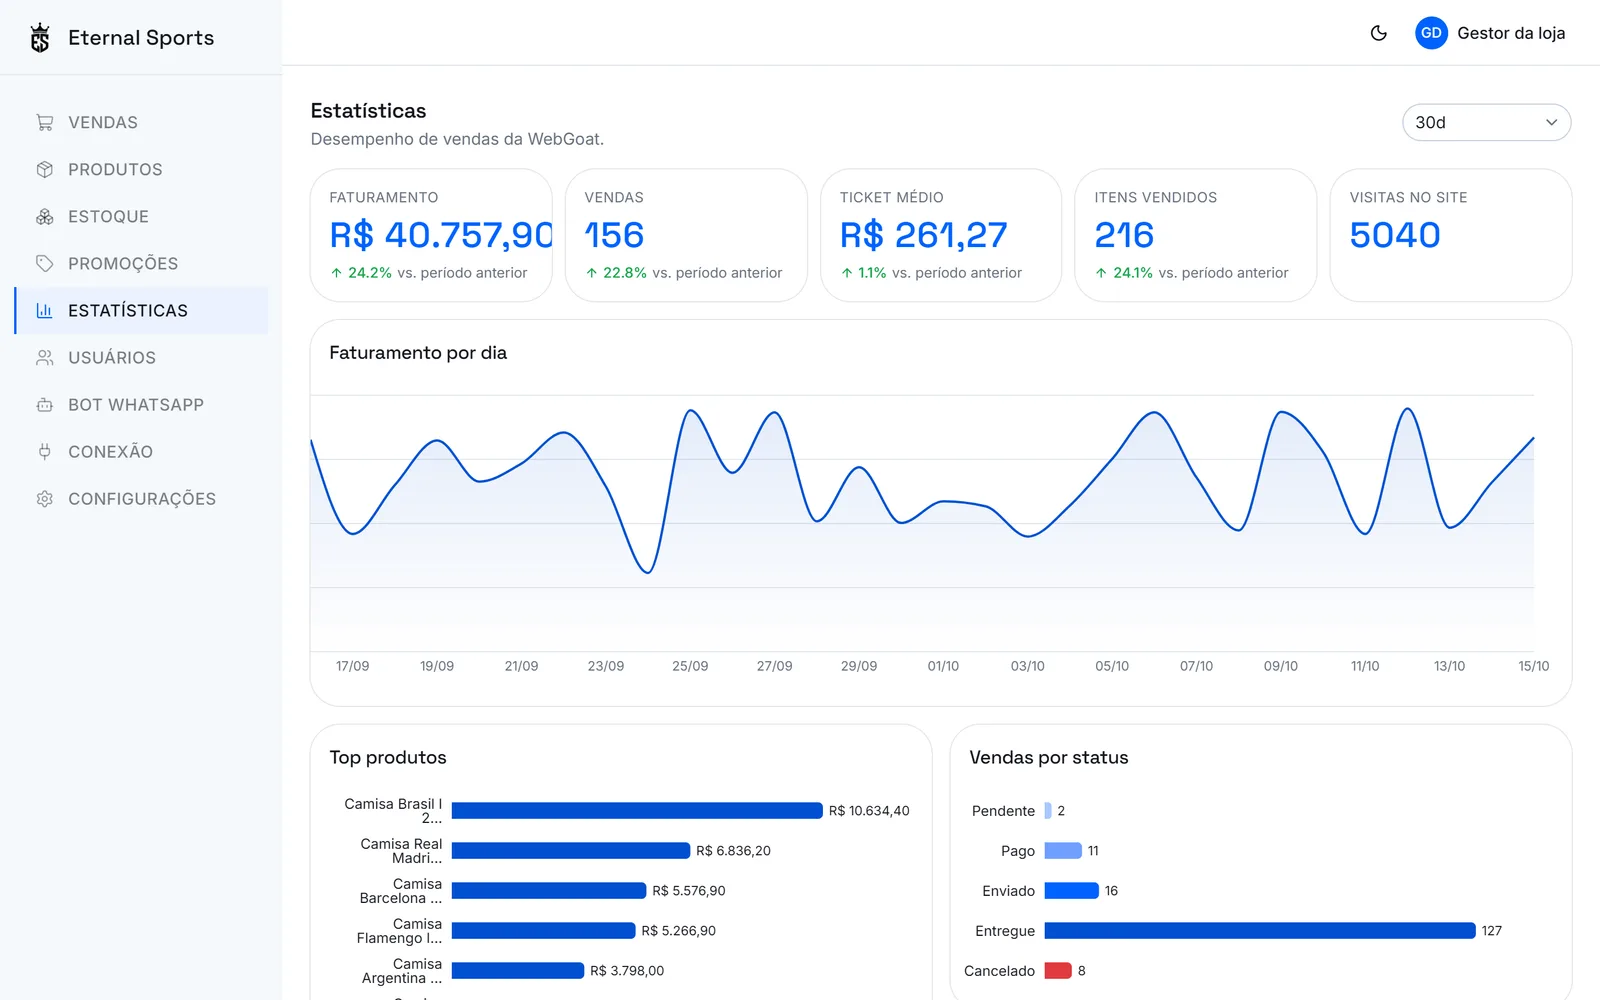Viewport: 1600px width, 1000px height.
Task: Click the stacked cubes icon beside Estoque
Action: 45,217
